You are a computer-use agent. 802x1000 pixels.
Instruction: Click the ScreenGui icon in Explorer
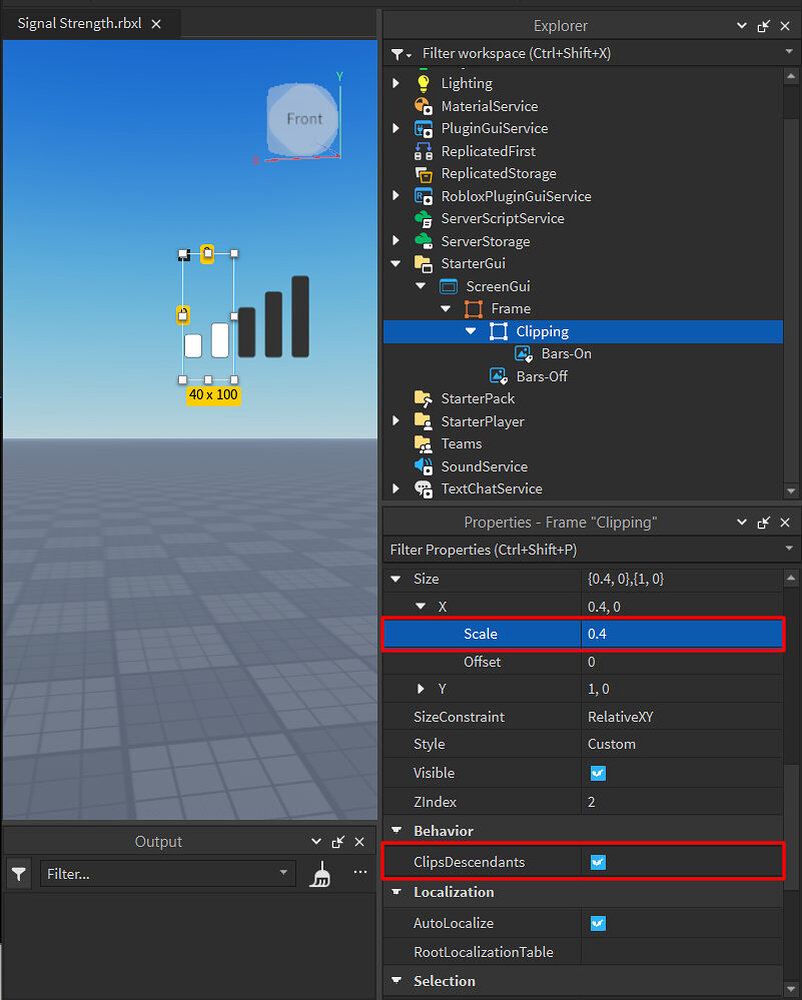(x=450, y=286)
